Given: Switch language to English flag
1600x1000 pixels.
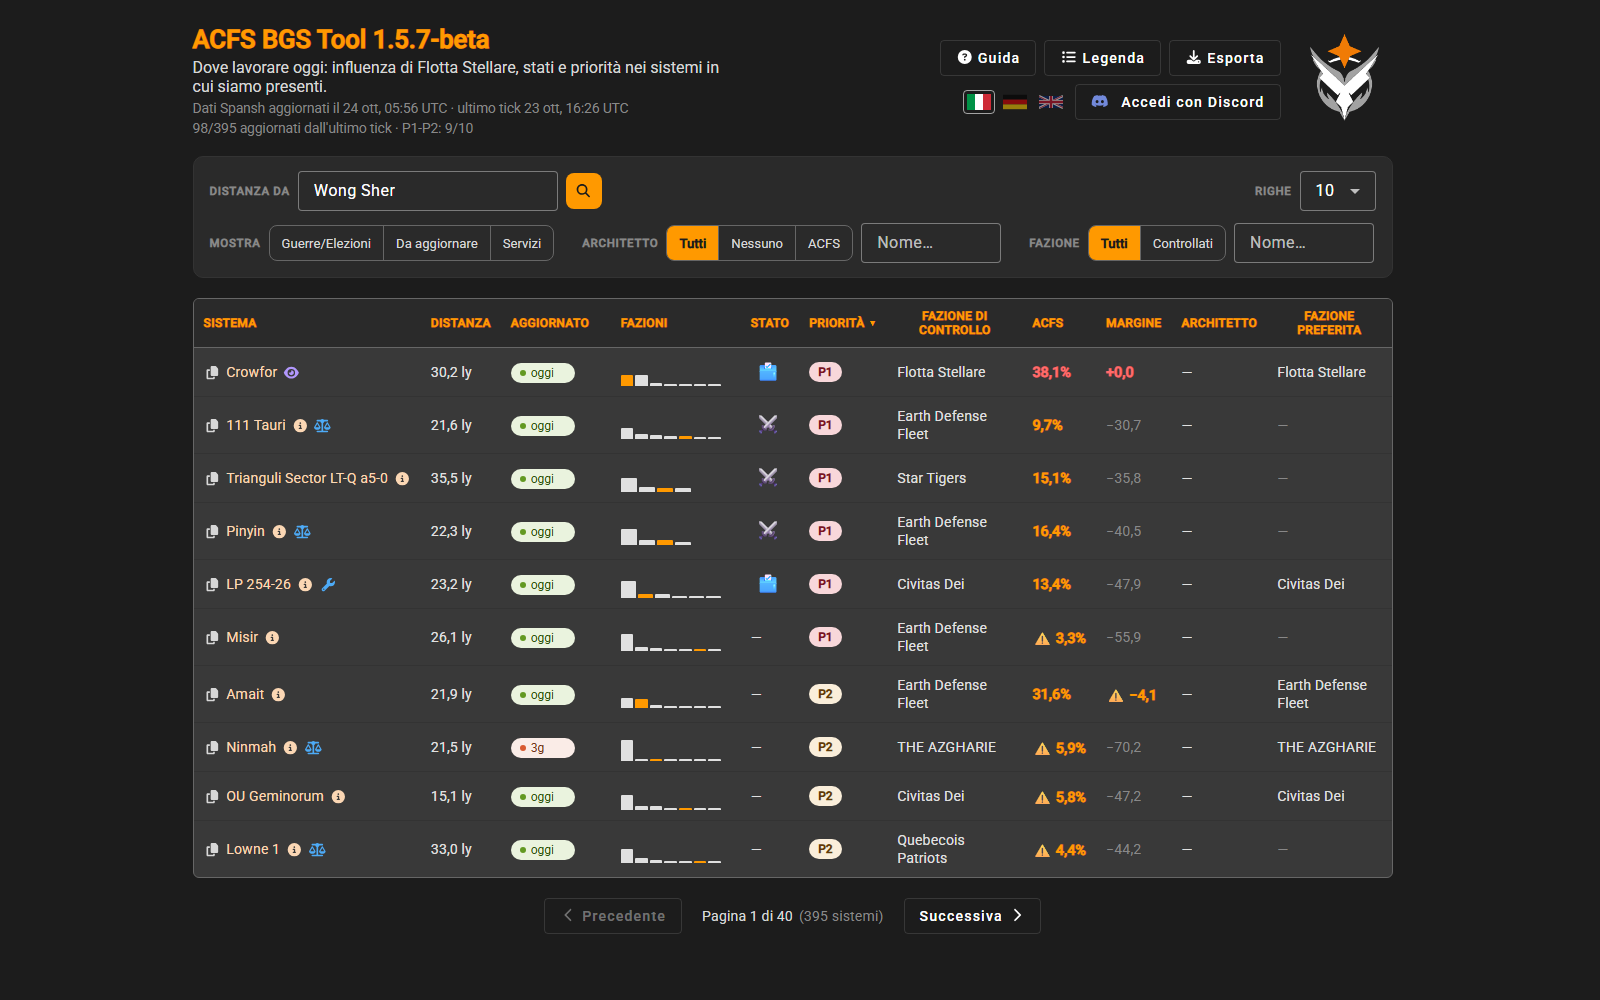Looking at the screenshot, I should tap(1051, 102).
